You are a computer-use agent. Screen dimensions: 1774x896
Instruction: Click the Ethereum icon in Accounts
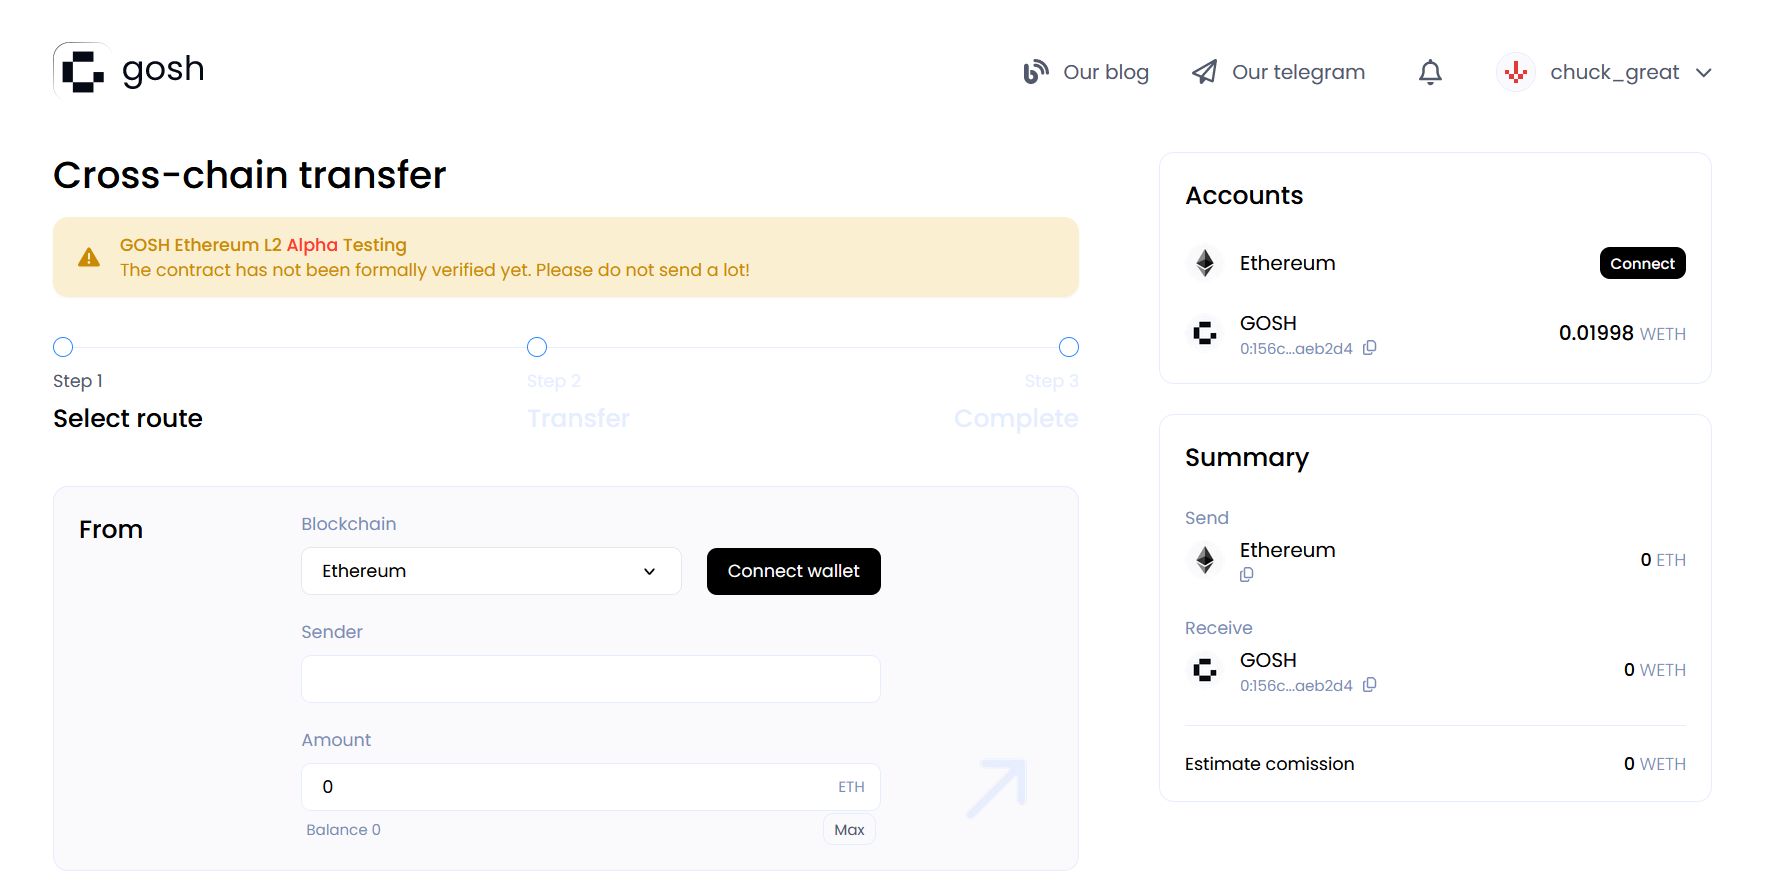pyautogui.click(x=1205, y=263)
